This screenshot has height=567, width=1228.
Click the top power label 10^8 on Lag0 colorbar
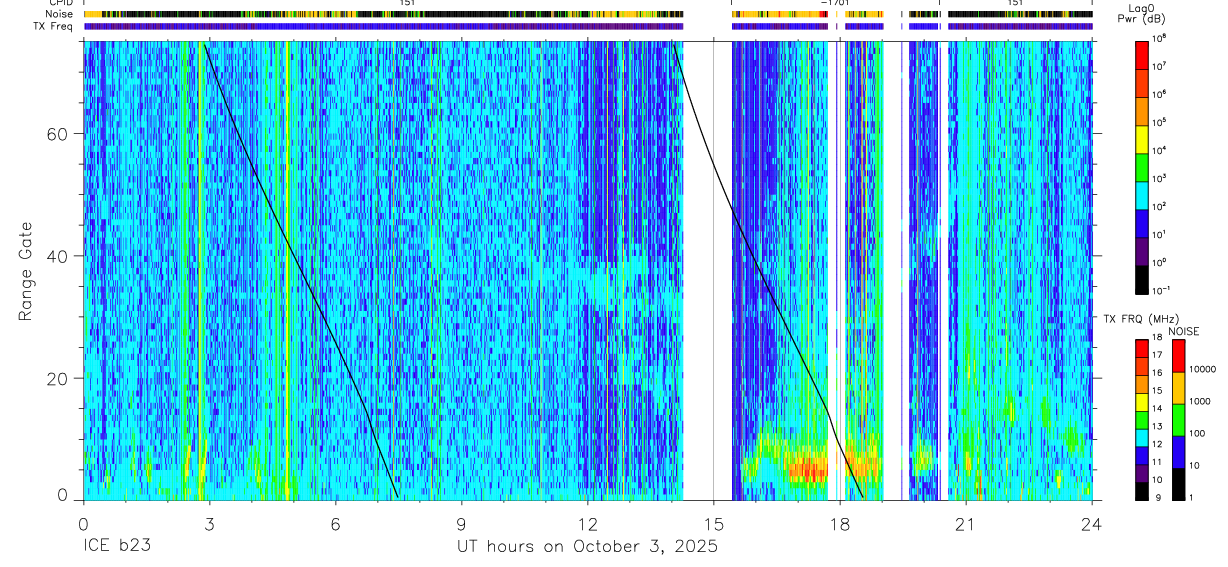coord(1160,37)
